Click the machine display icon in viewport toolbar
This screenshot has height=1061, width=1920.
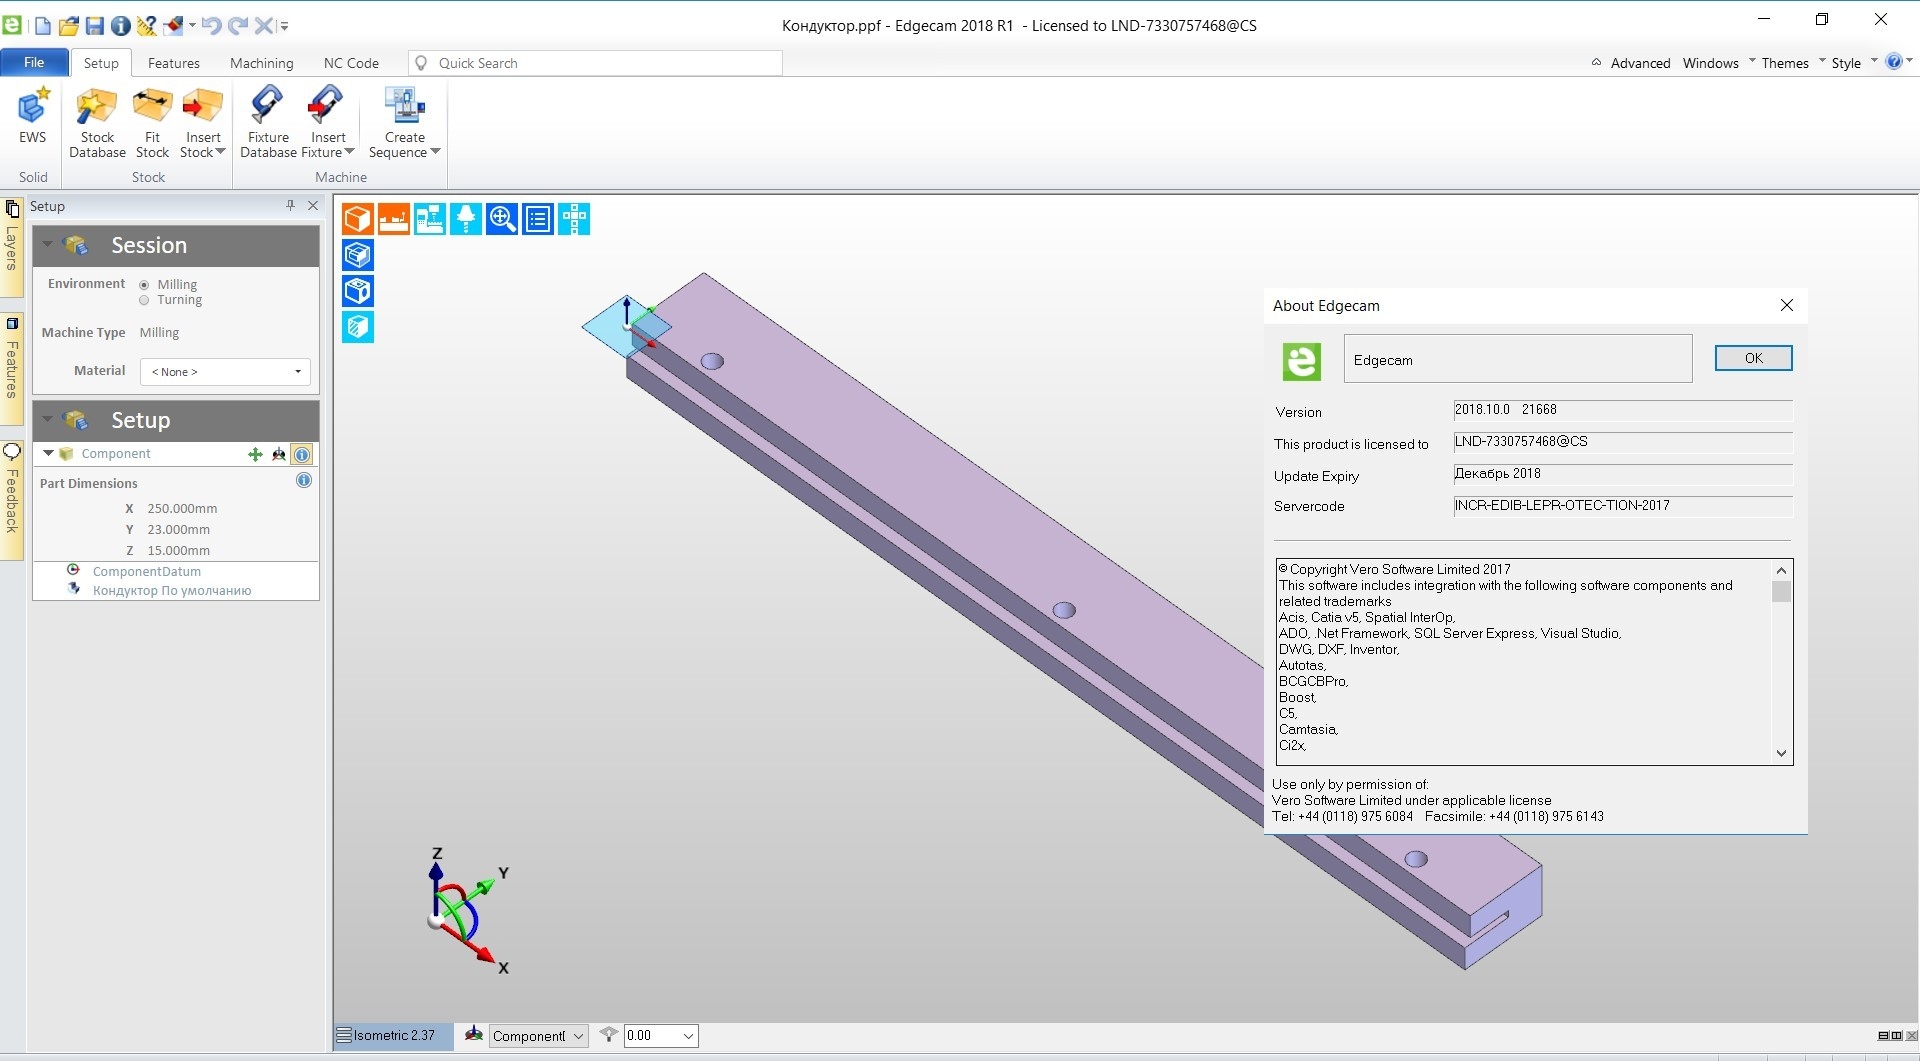(430, 219)
